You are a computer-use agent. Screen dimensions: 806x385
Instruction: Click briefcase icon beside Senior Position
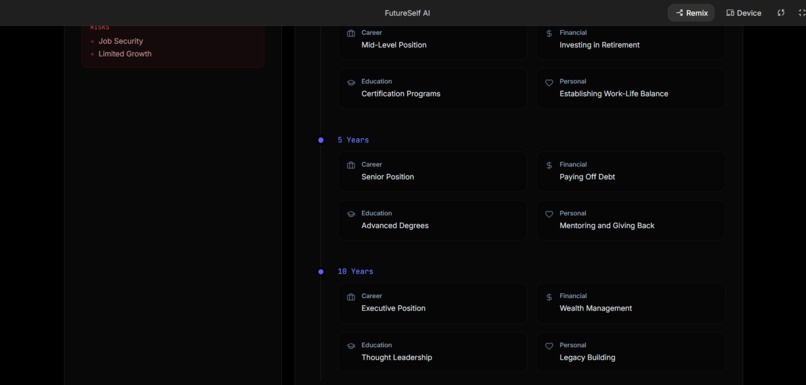(x=351, y=166)
